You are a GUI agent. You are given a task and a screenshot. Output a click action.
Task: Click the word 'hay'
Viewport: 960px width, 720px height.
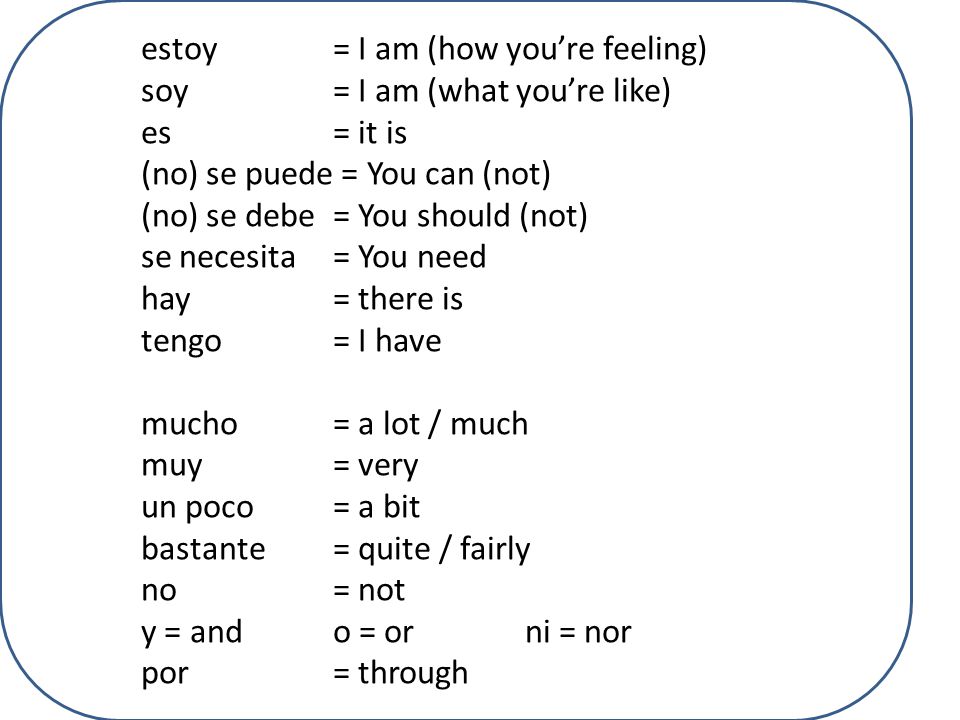pyautogui.click(x=165, y=300)
